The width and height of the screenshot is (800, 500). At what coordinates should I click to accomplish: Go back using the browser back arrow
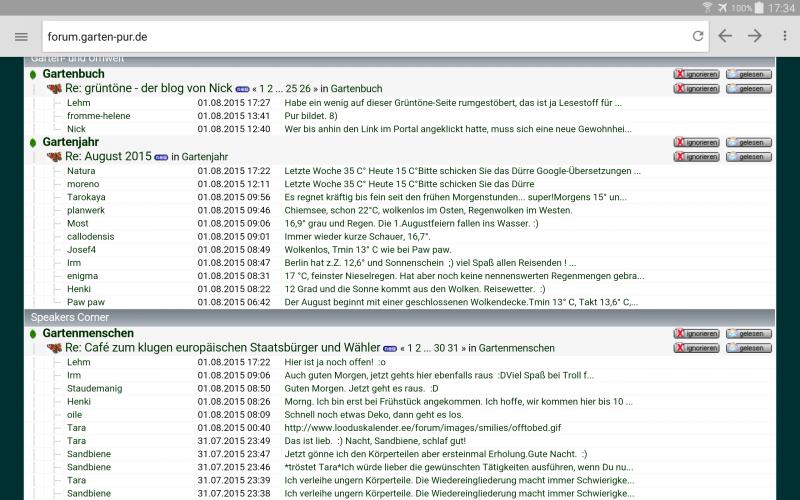coord(725,36)
